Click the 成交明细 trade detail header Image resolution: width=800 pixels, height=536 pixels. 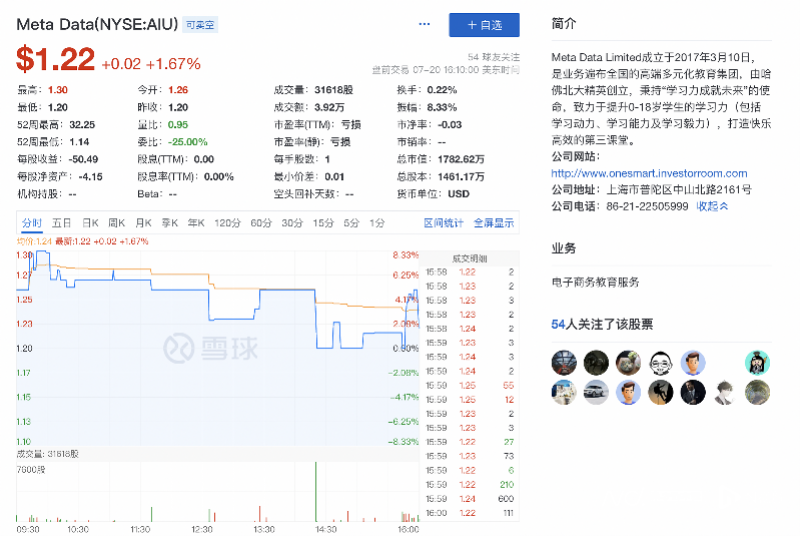[469, 259]
